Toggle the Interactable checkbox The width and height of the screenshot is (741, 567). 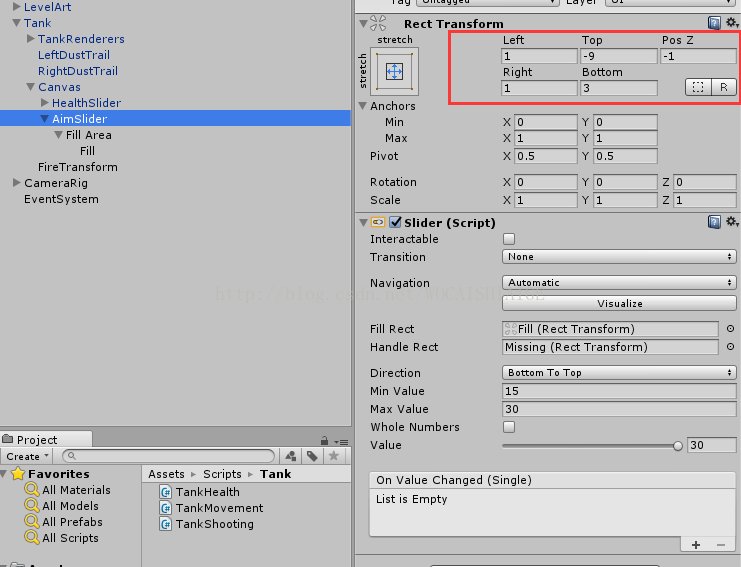[509, 239]
